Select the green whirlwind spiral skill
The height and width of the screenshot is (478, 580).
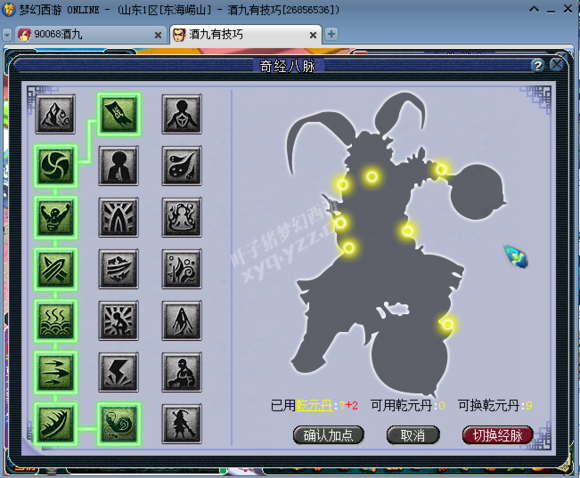point(55,166)
